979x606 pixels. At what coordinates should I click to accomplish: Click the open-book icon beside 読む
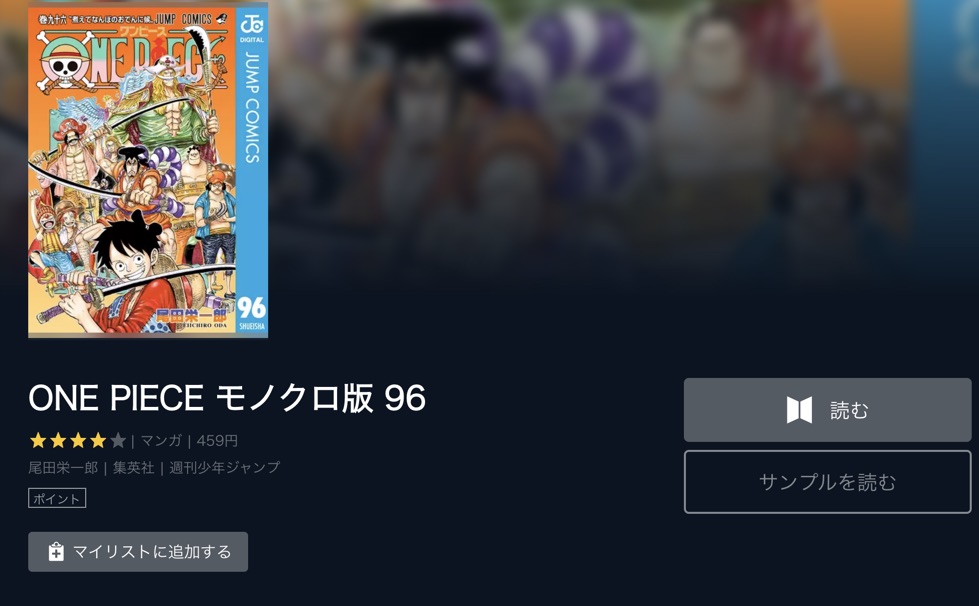pos(799,410)
